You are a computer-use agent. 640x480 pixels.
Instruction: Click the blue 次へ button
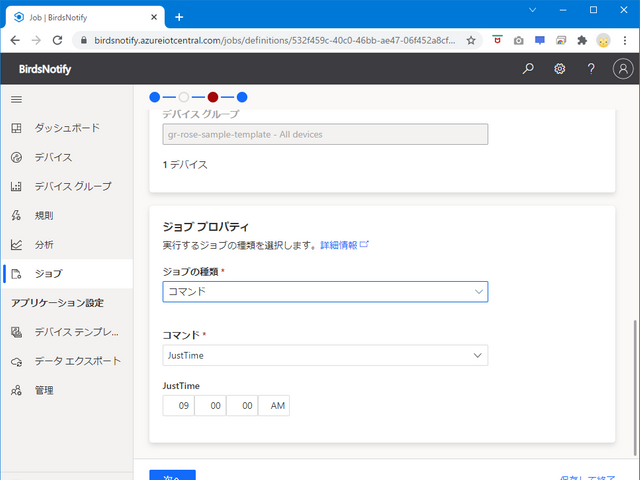[172, 475]
